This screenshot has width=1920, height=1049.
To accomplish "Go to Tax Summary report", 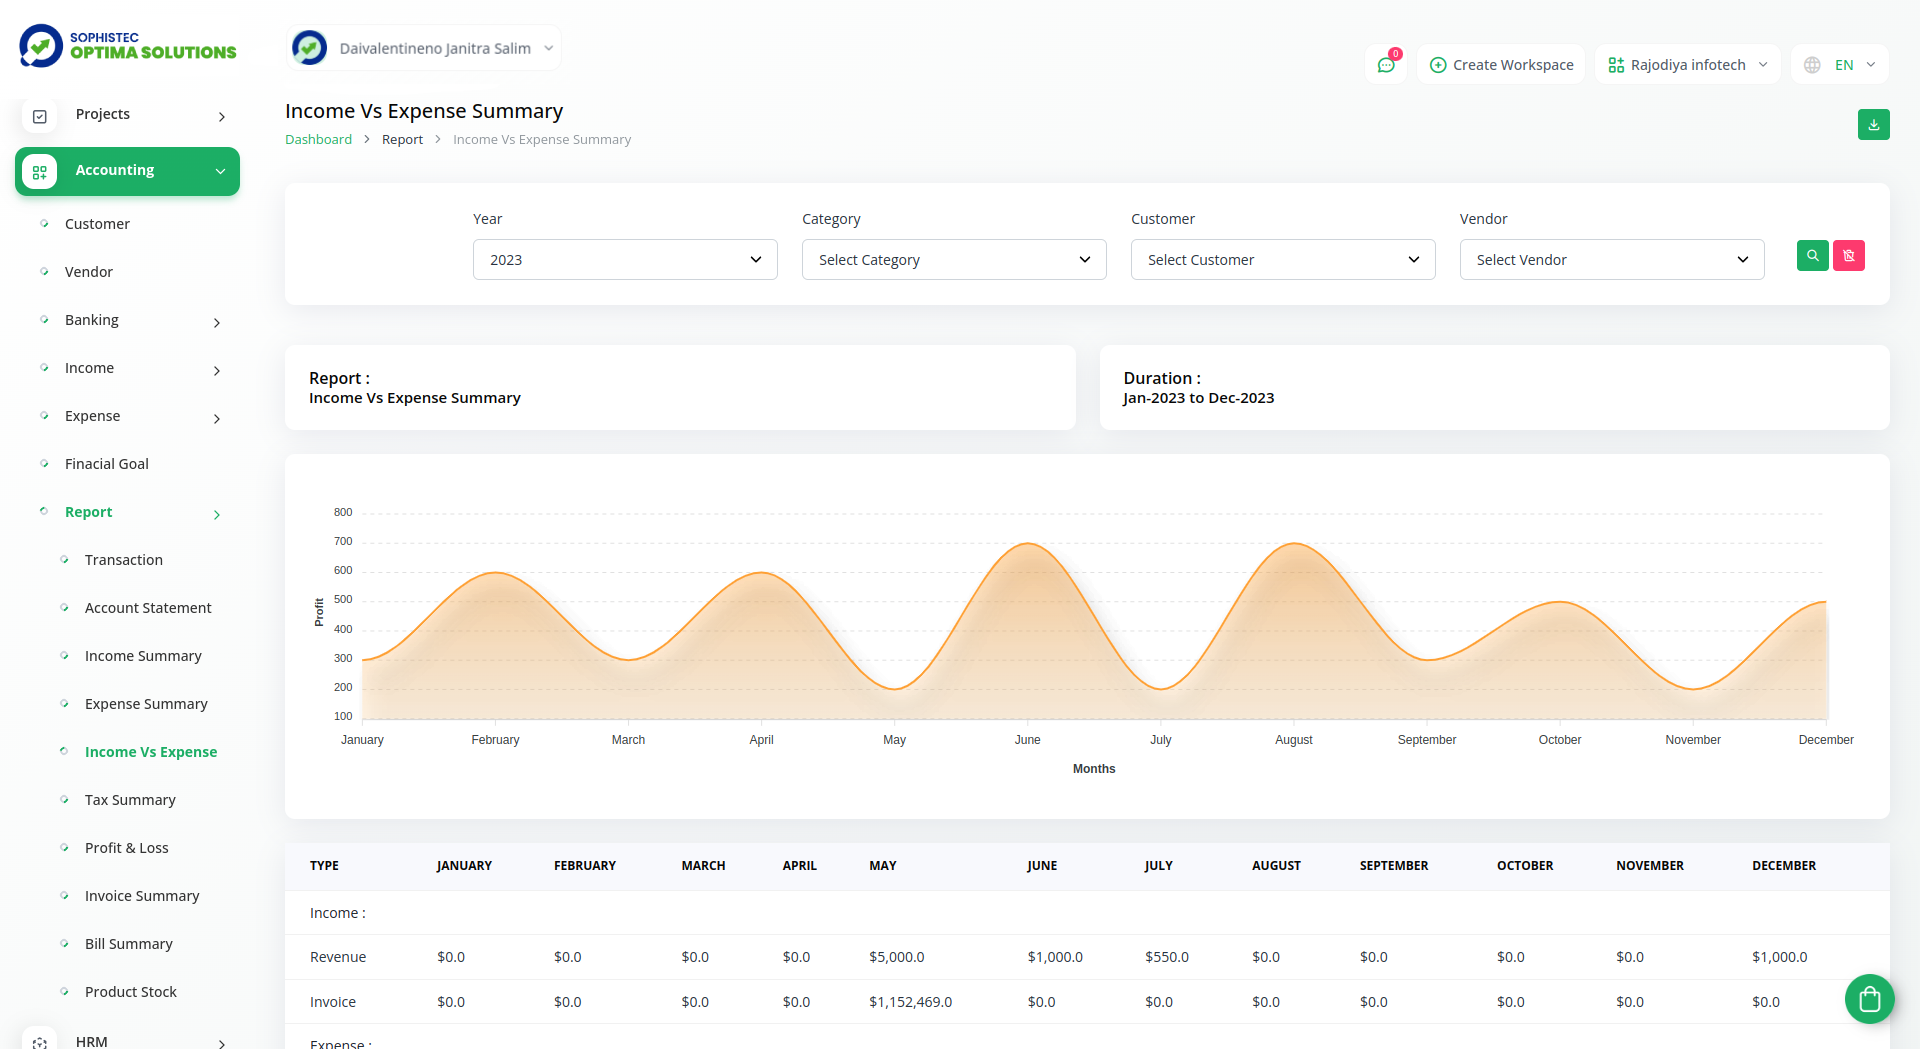I will coord(130,800).
